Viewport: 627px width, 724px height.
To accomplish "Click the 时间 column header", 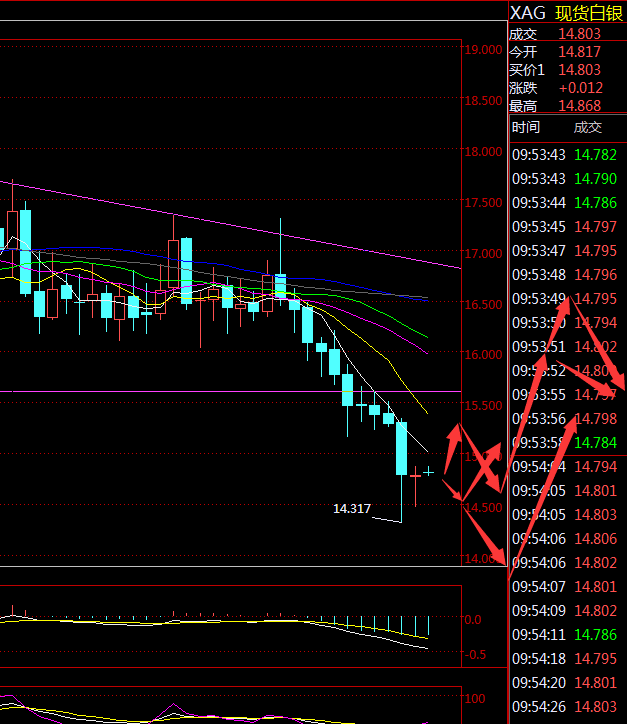I will (526, 127).
